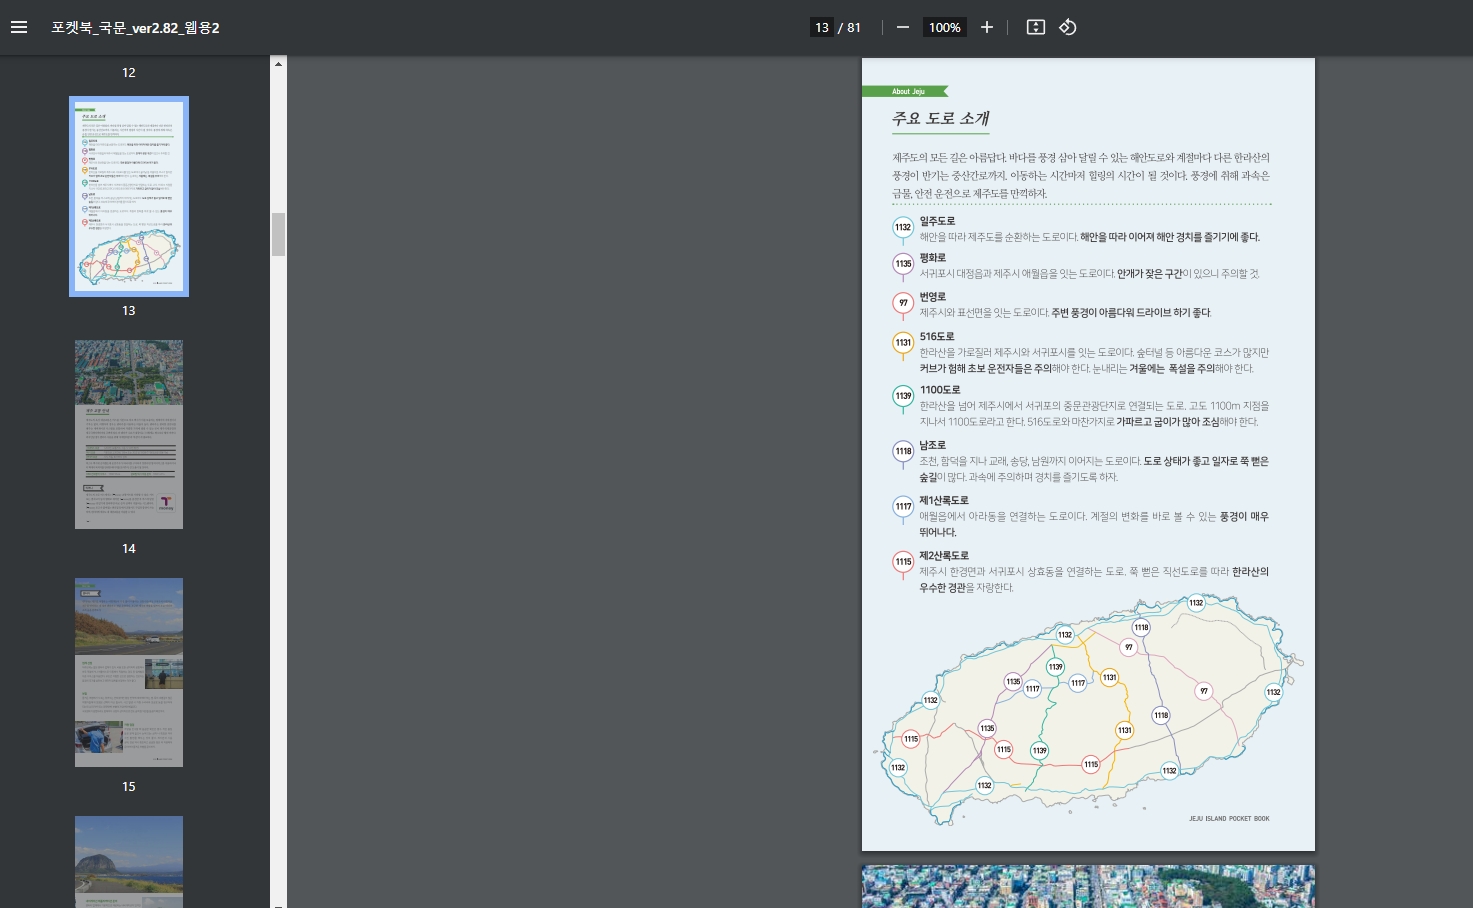Click the 1117 route badge beside 제1산록도로

tap(903, 507)
